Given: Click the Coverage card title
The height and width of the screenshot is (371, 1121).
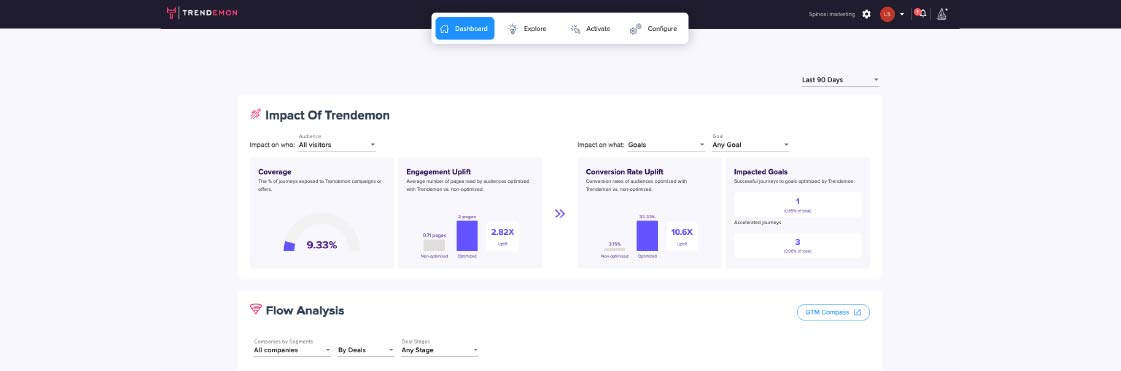Looking at the screenshot, I should tap(275, 172).
